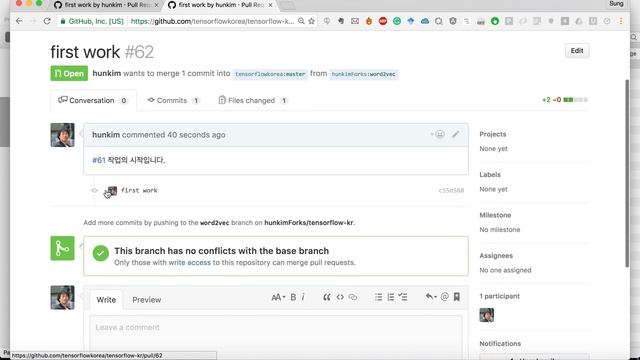
Task: Open the first work commit link
Action: pos(139,190)
